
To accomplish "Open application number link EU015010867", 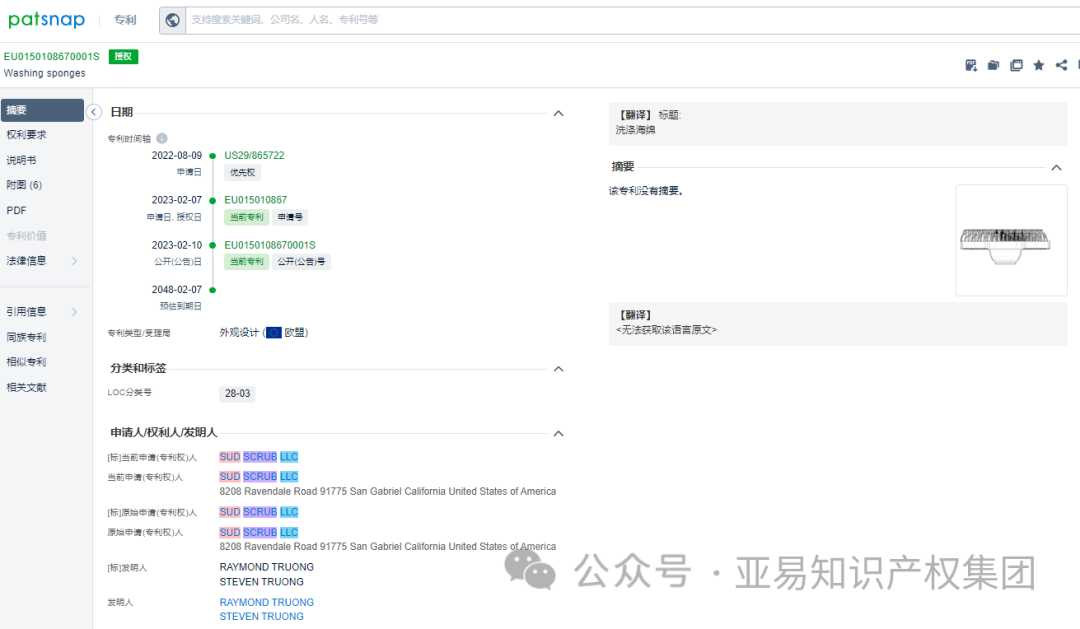I will [256, 200].
